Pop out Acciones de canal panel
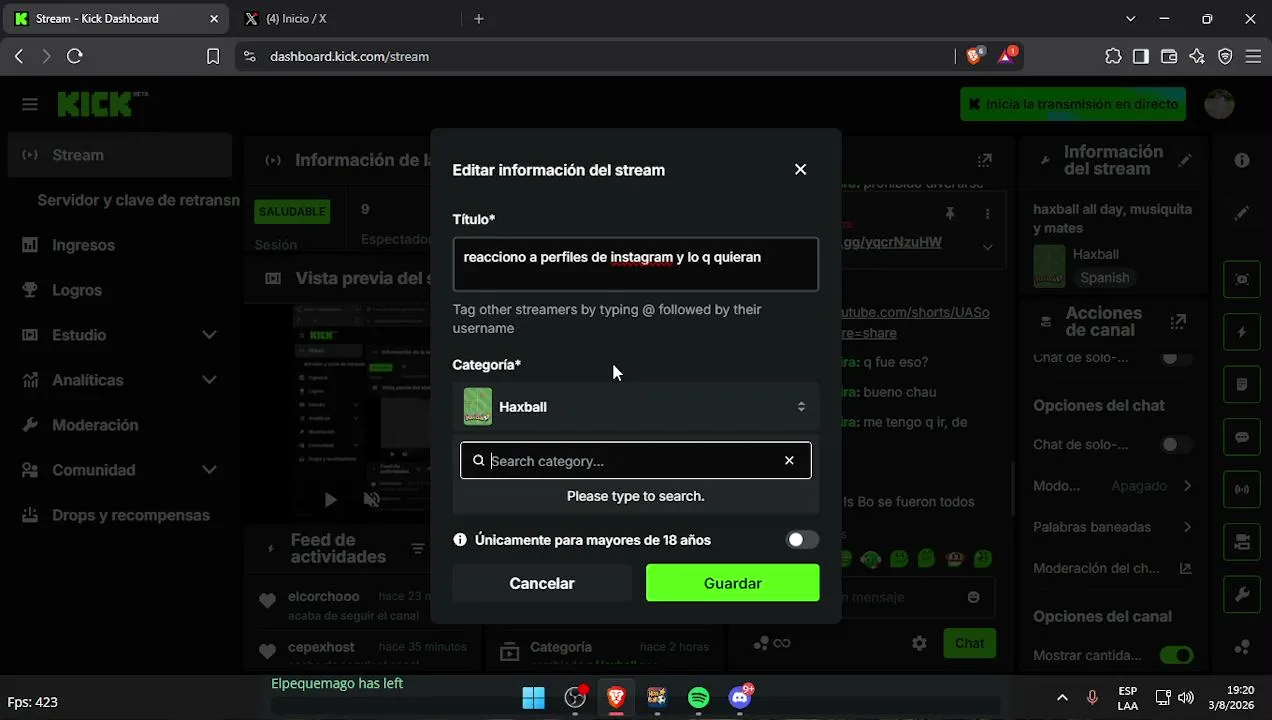1272x720 pixels. [x=1178, y=322]
